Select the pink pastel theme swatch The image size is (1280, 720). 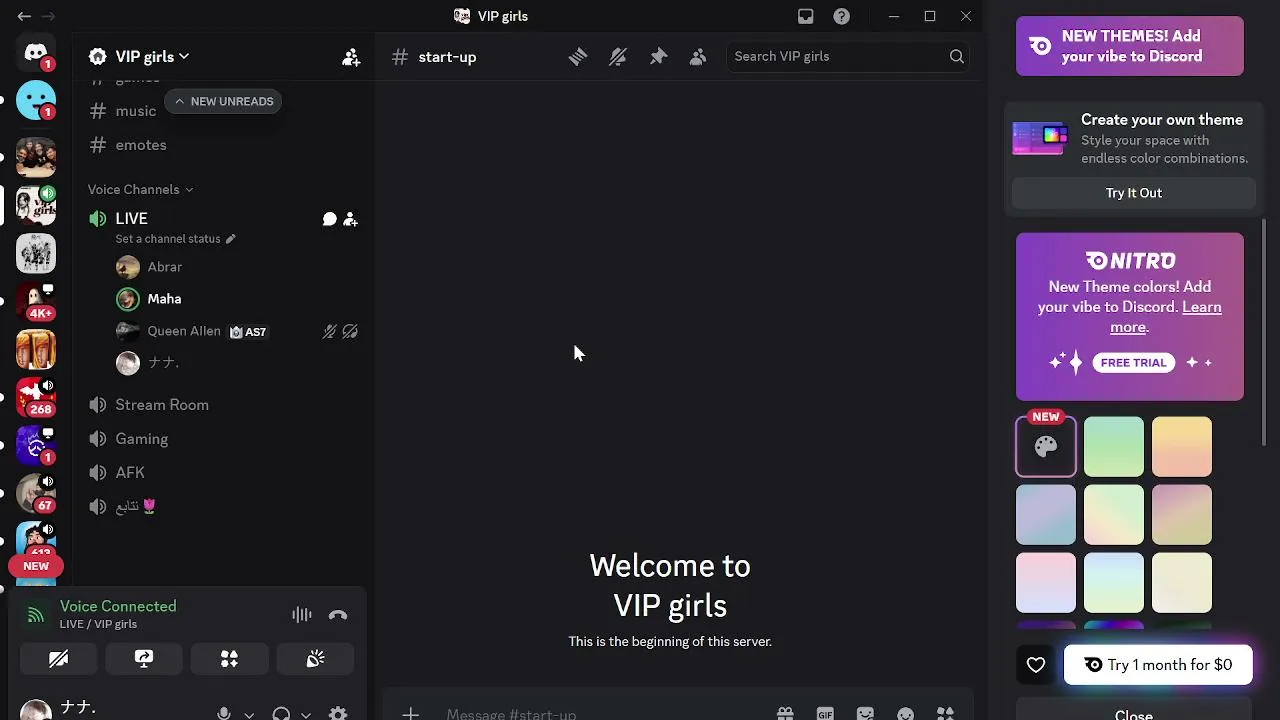(1046, 582)
